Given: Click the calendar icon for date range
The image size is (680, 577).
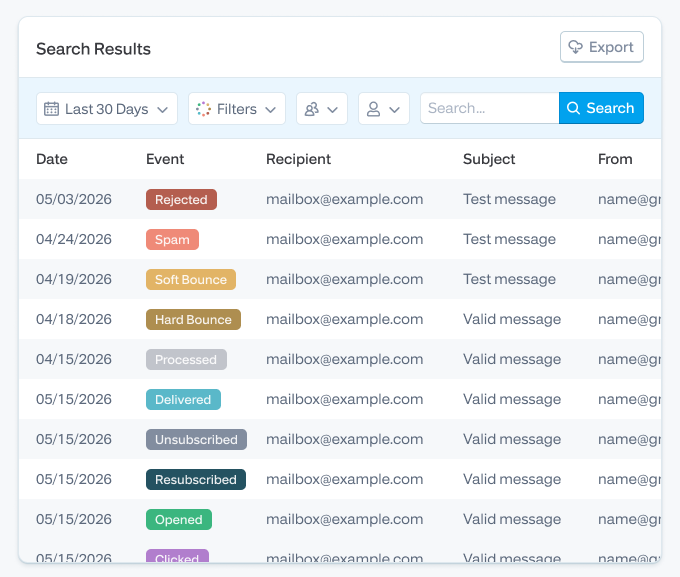Looking at the screenshot, I should coord(51,108).
